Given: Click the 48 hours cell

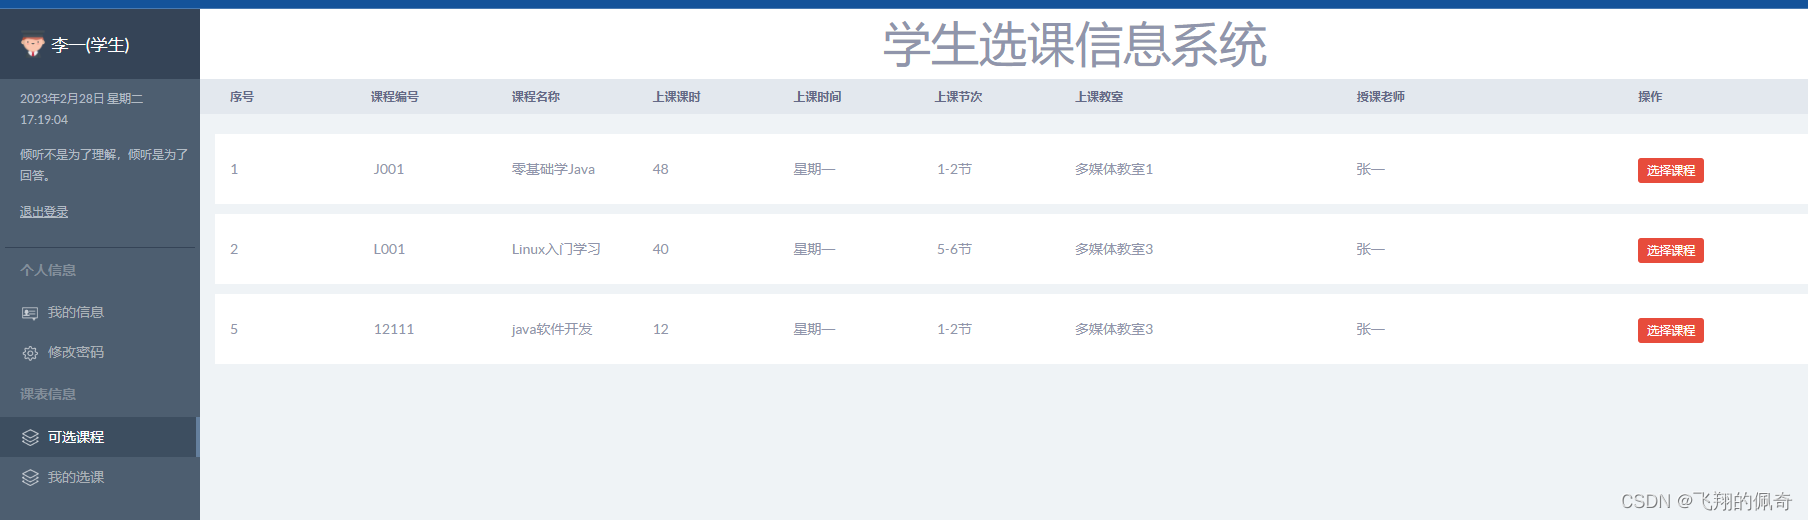Looking at the screenshot, I should (661, 169).
